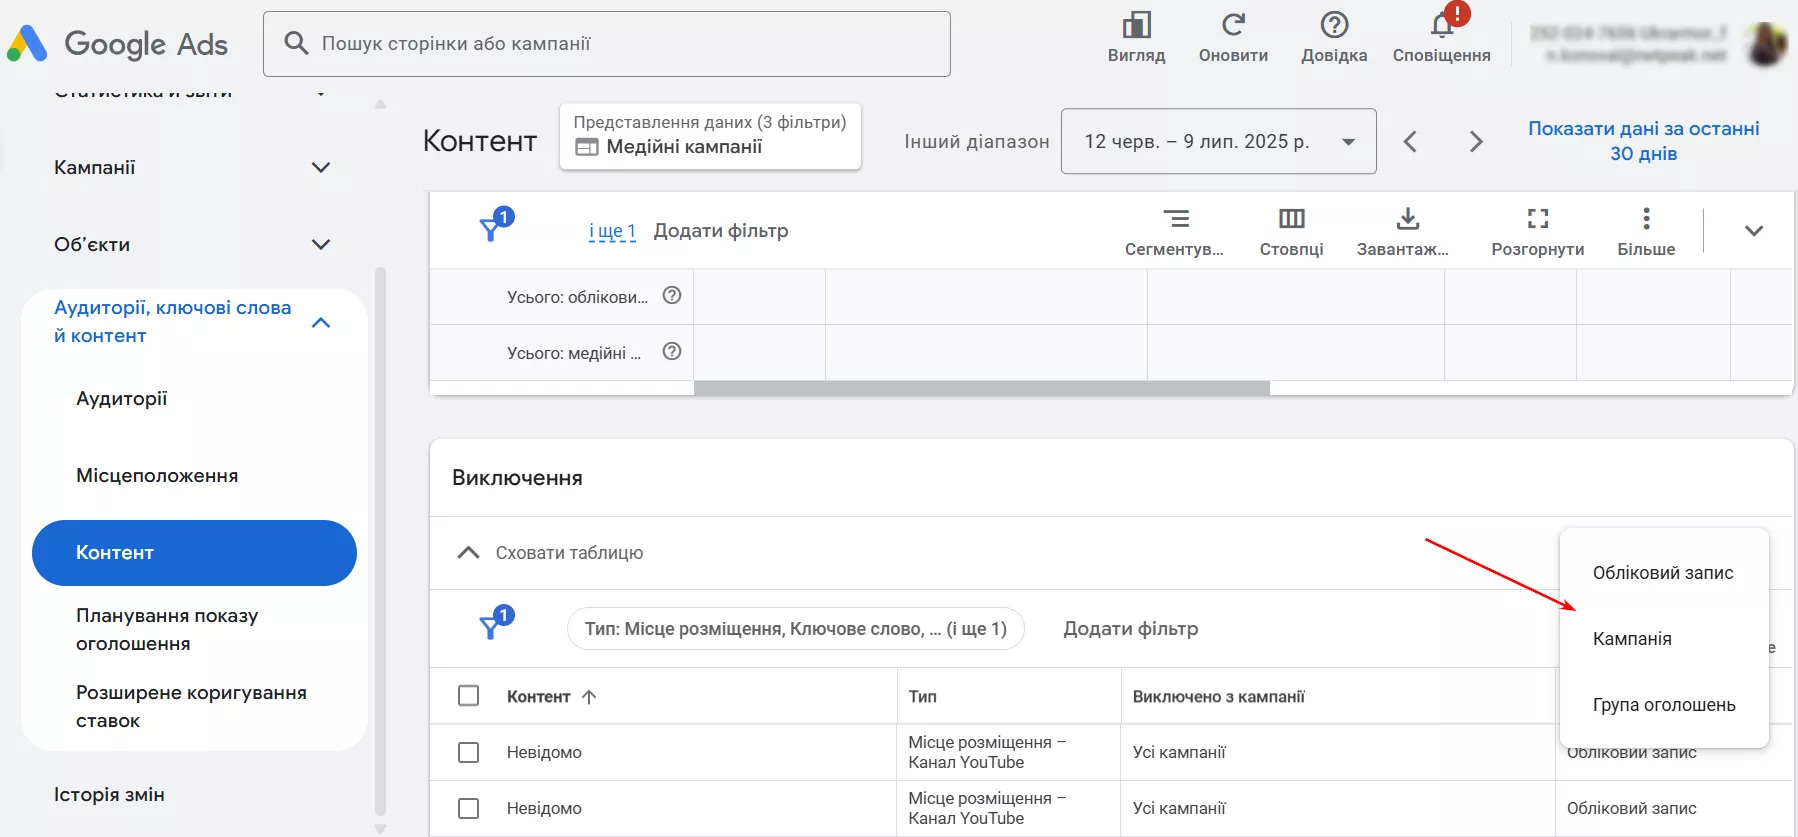Open the Довідка help icon
Screen dimensions: 1798x837
(1334, 25)
